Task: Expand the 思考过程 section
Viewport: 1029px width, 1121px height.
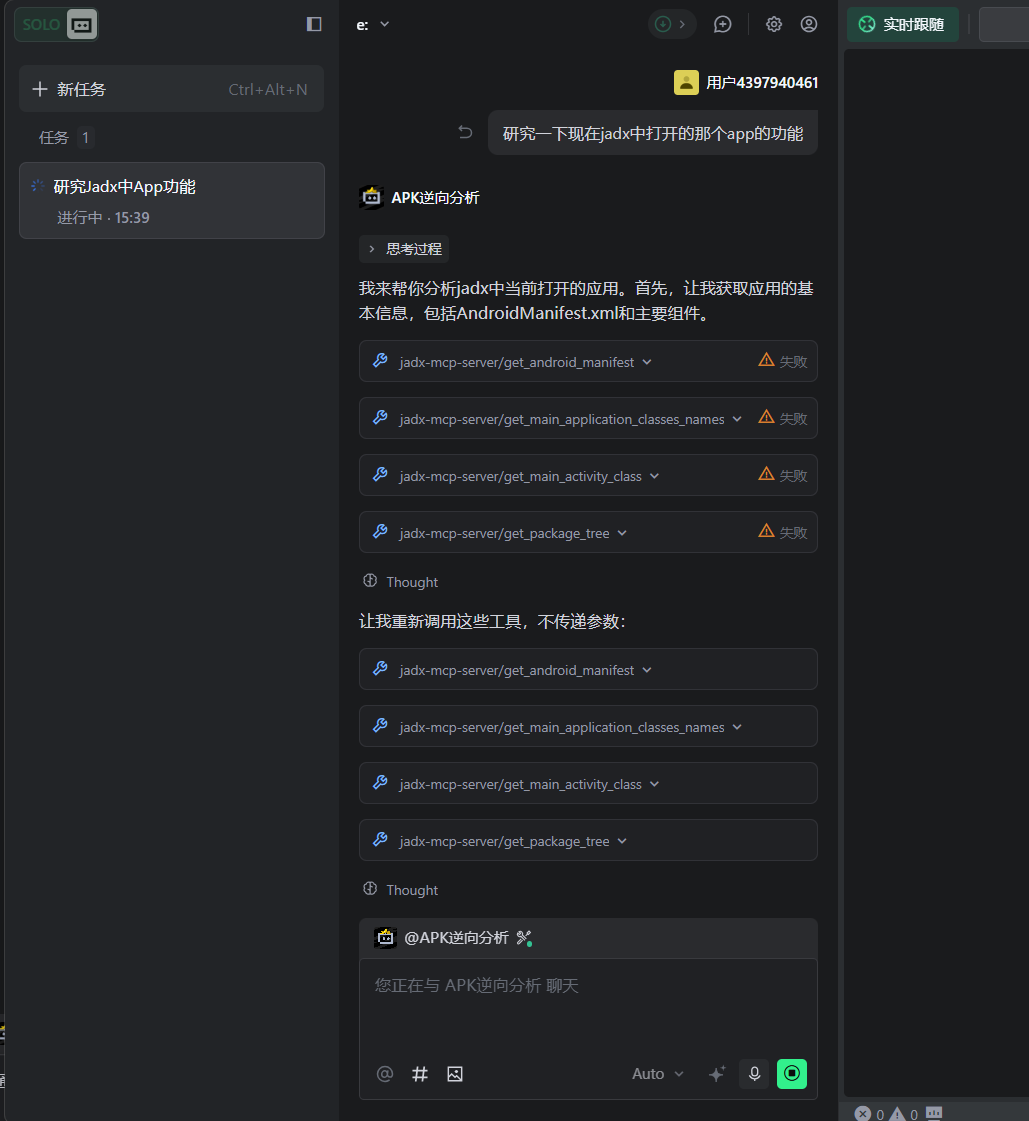Action: 405,249
